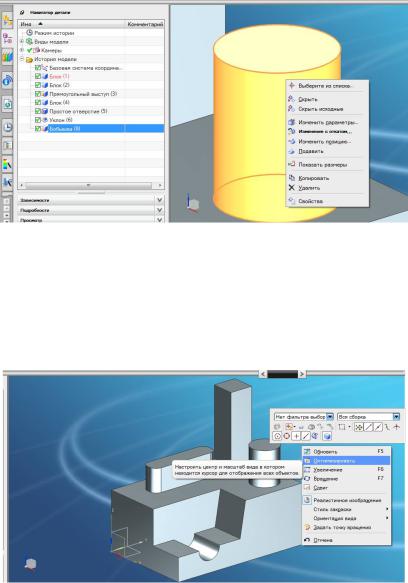Uncheck the Блок (4) checkbox
408x583 pixels.
[38, 103]
